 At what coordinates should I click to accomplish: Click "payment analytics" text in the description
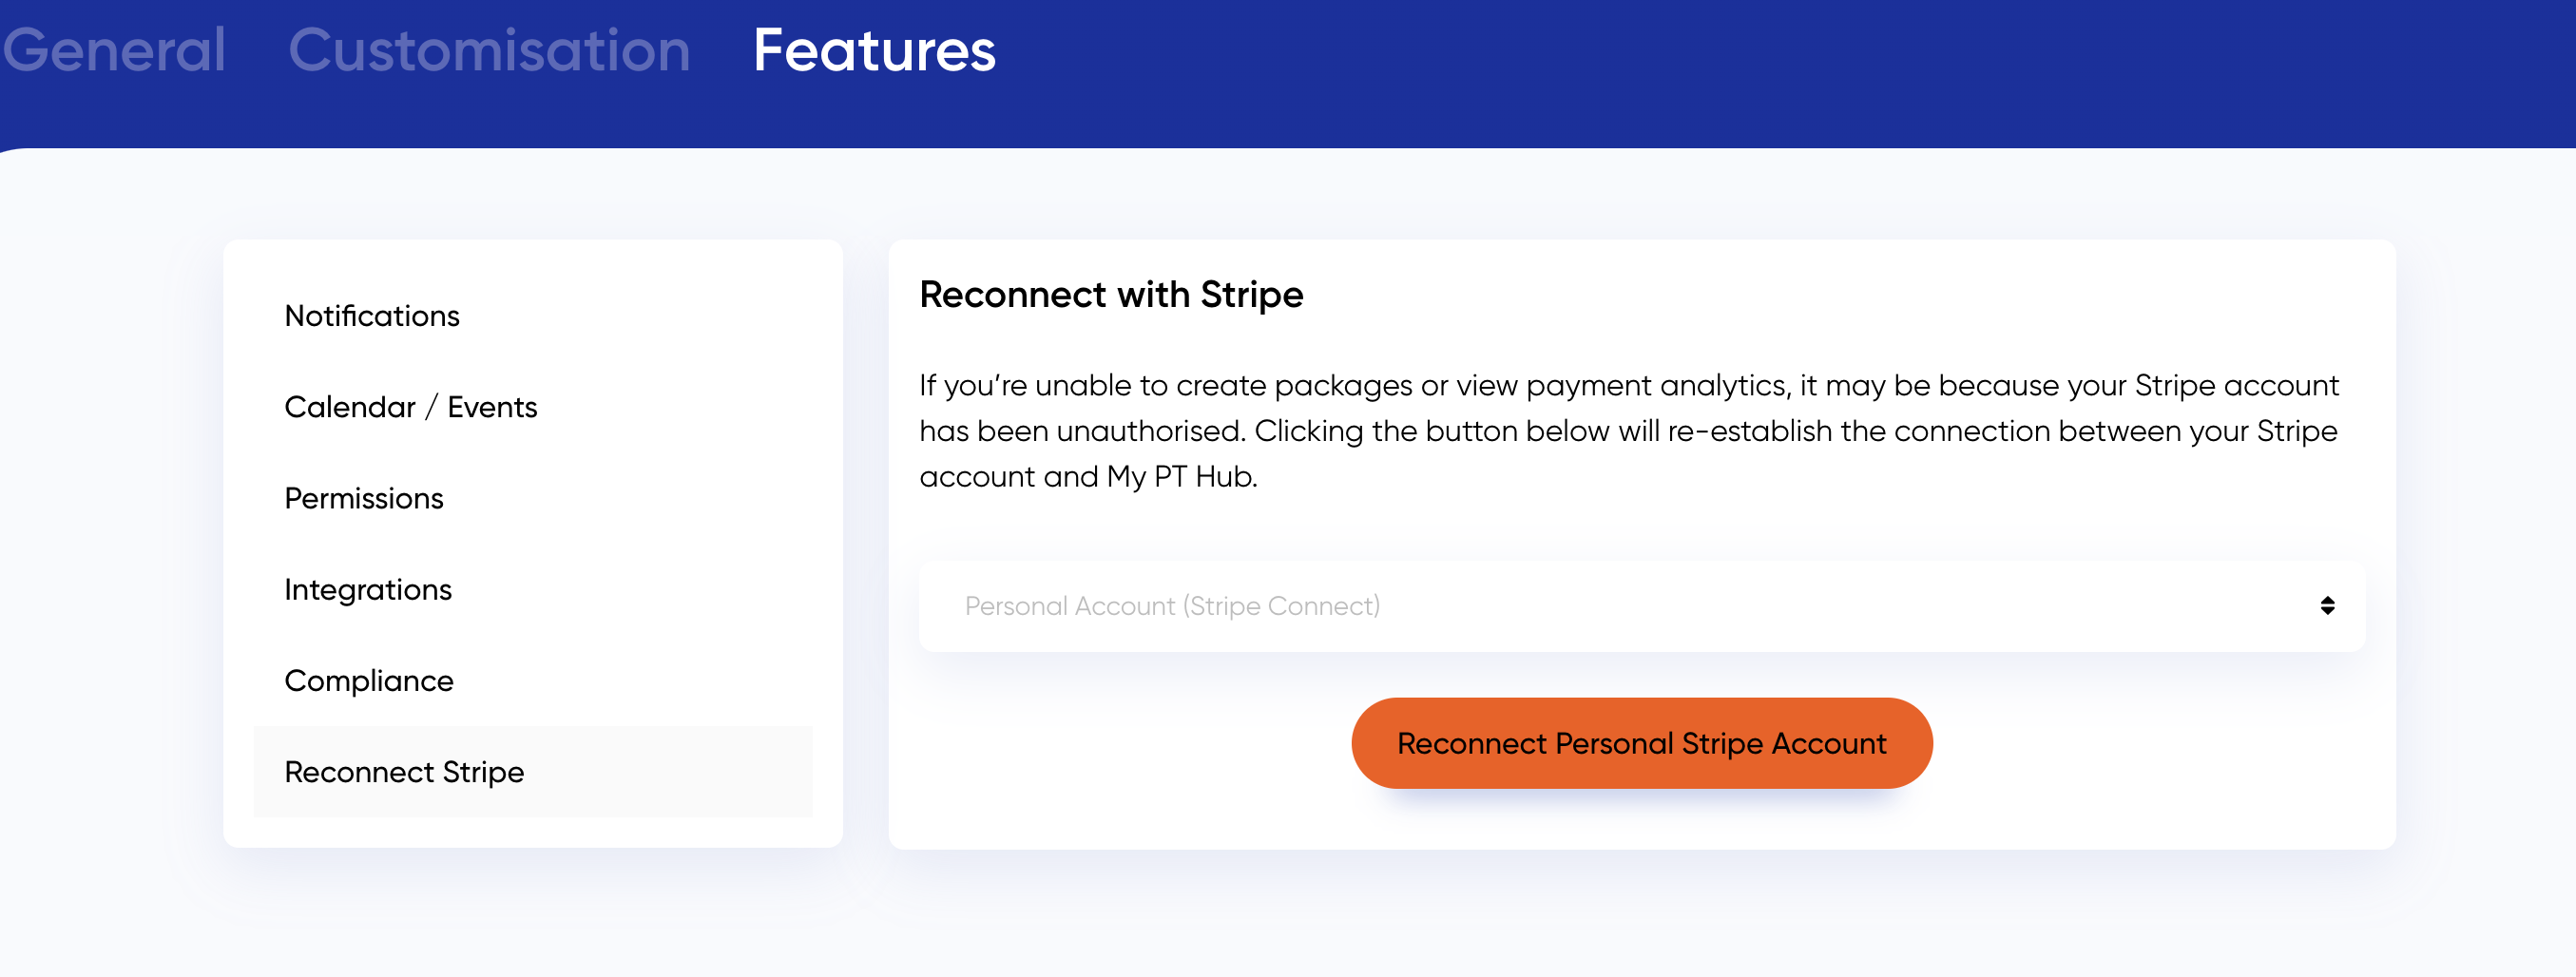pyautogui.click(x=1657, y=386)
